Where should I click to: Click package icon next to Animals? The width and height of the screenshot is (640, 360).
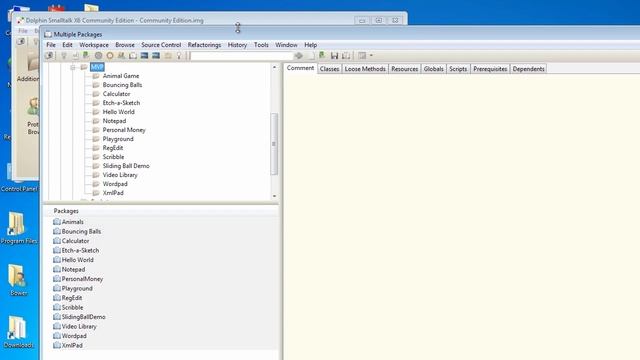pyautogui.click(x=57, y=222)
